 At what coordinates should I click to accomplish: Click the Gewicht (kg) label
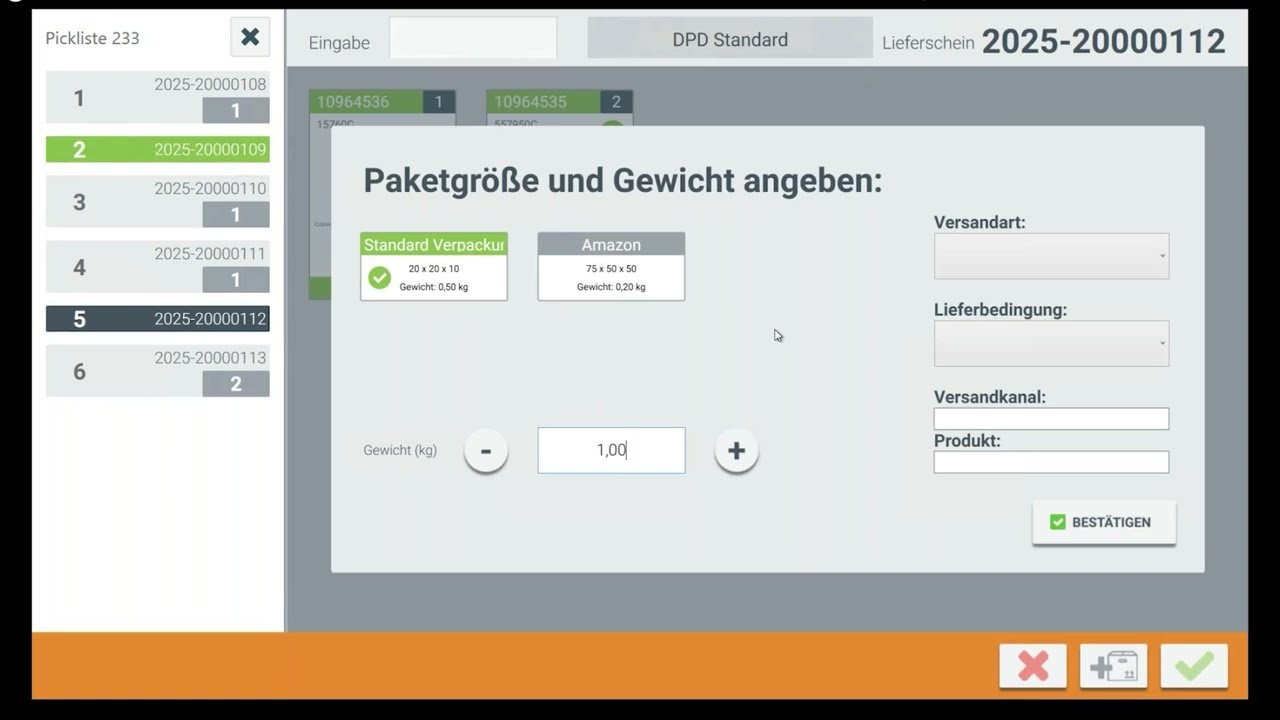click(x=400, y=450)
